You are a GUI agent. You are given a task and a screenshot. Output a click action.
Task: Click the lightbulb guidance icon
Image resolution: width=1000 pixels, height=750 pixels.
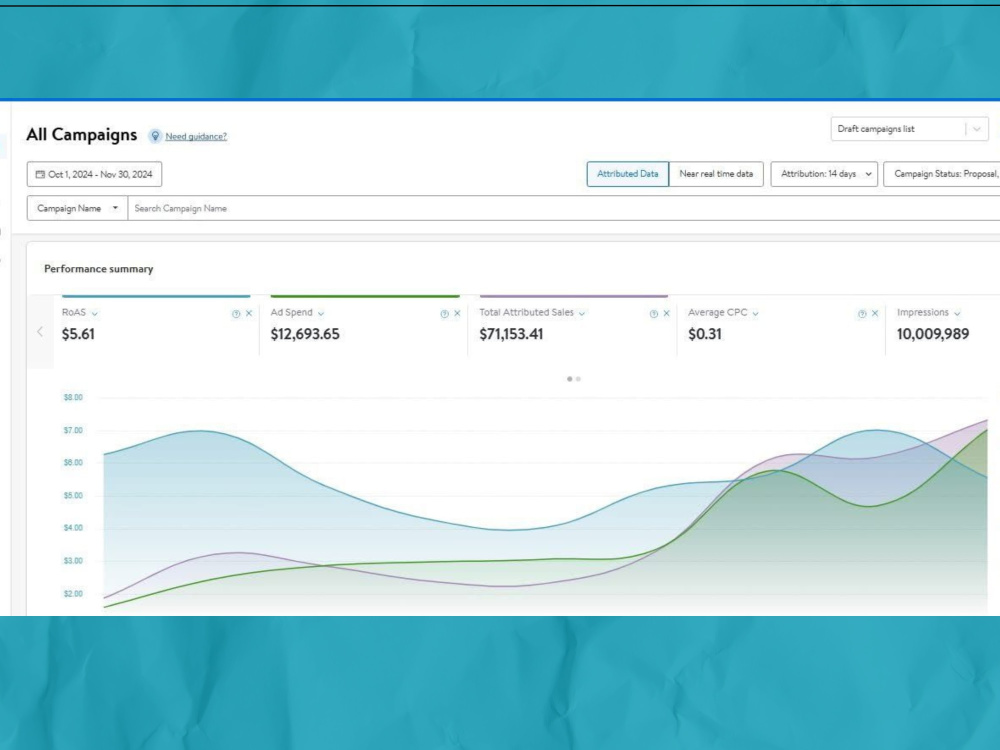155,136
